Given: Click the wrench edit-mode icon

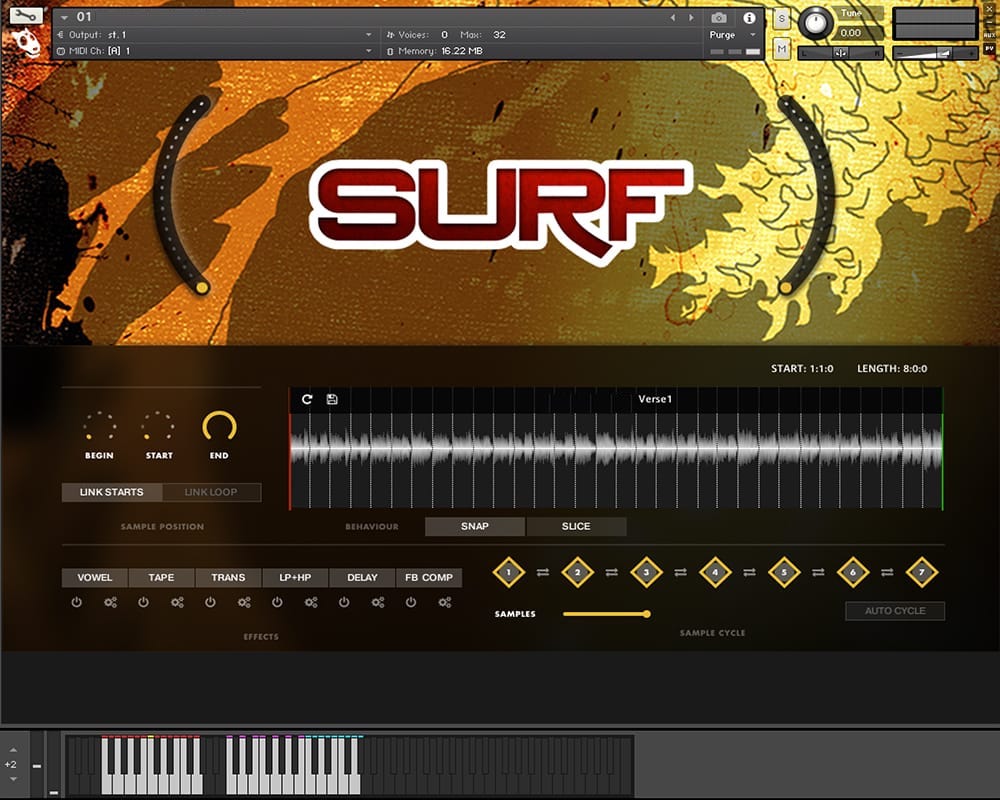Looking at the screenshot, I should pyautogui.click(x=27, y=16).
